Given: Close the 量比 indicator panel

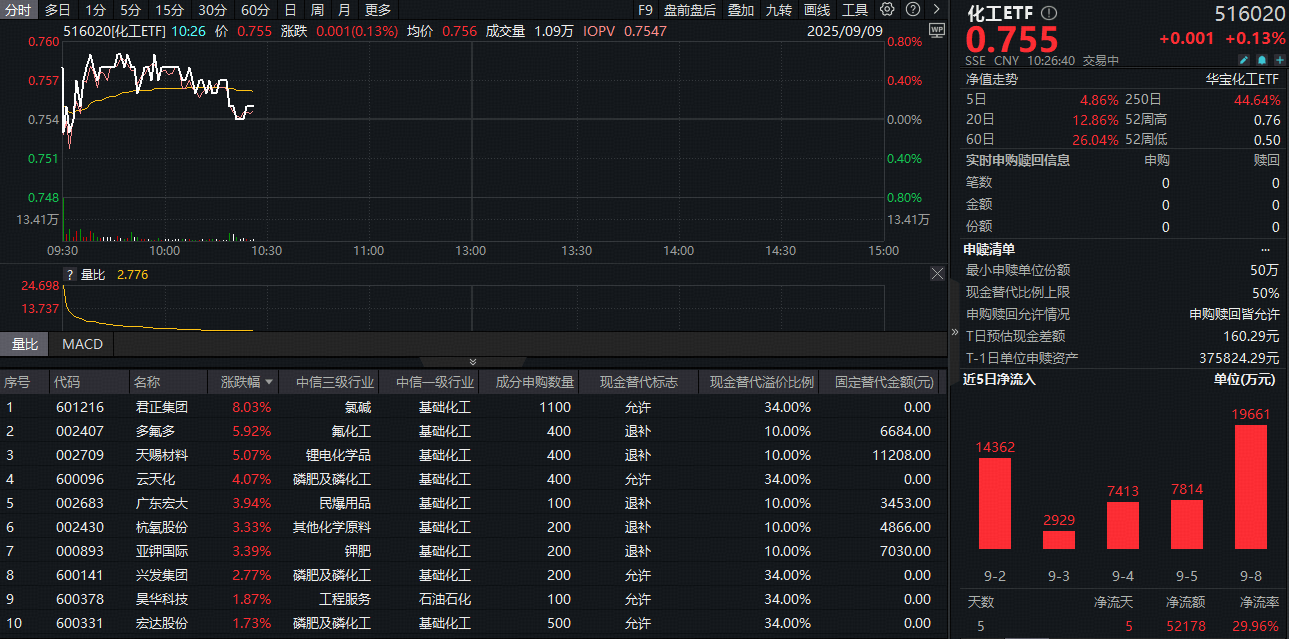Looking at the screenshot, I should coord(937,273).
